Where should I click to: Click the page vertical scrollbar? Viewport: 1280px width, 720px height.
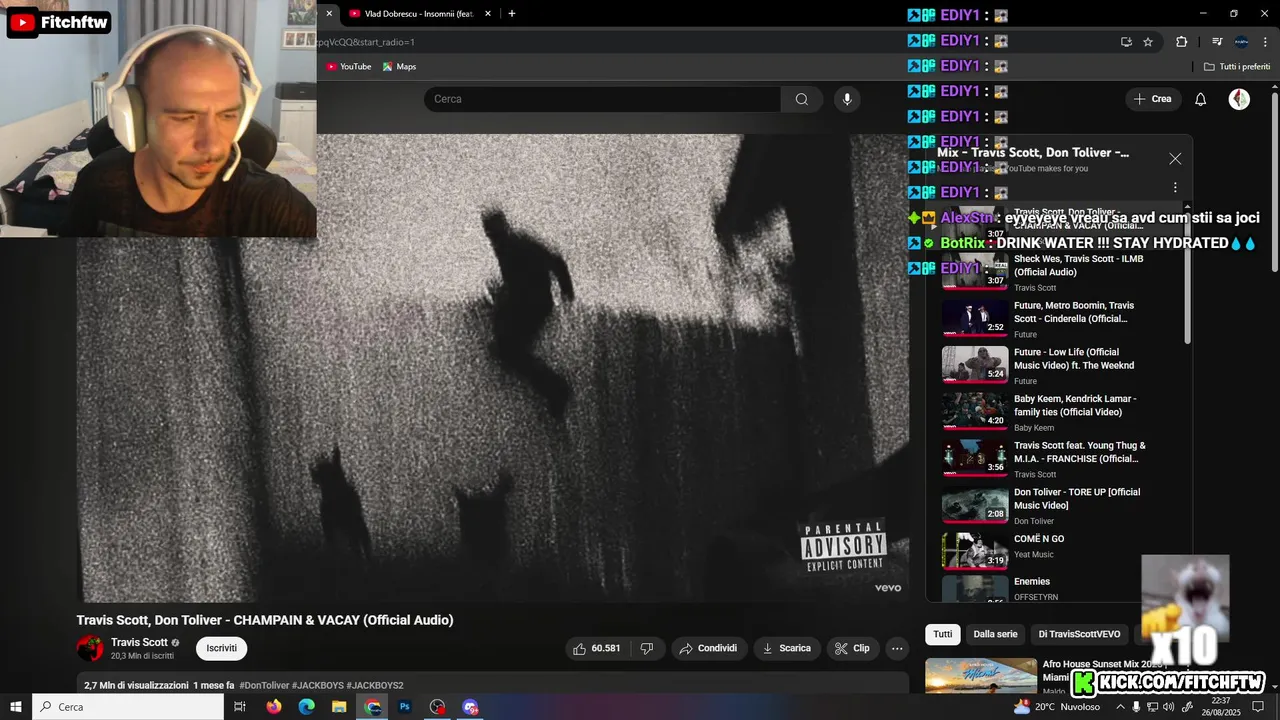(1274, 180)
